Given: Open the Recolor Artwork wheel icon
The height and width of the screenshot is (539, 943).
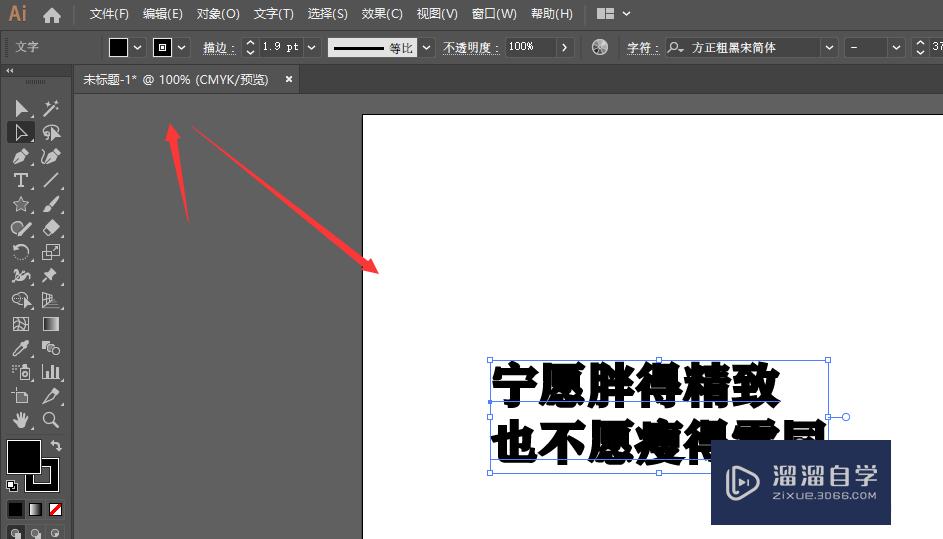Looking at the screenshot, I should [x=600, y=47].
